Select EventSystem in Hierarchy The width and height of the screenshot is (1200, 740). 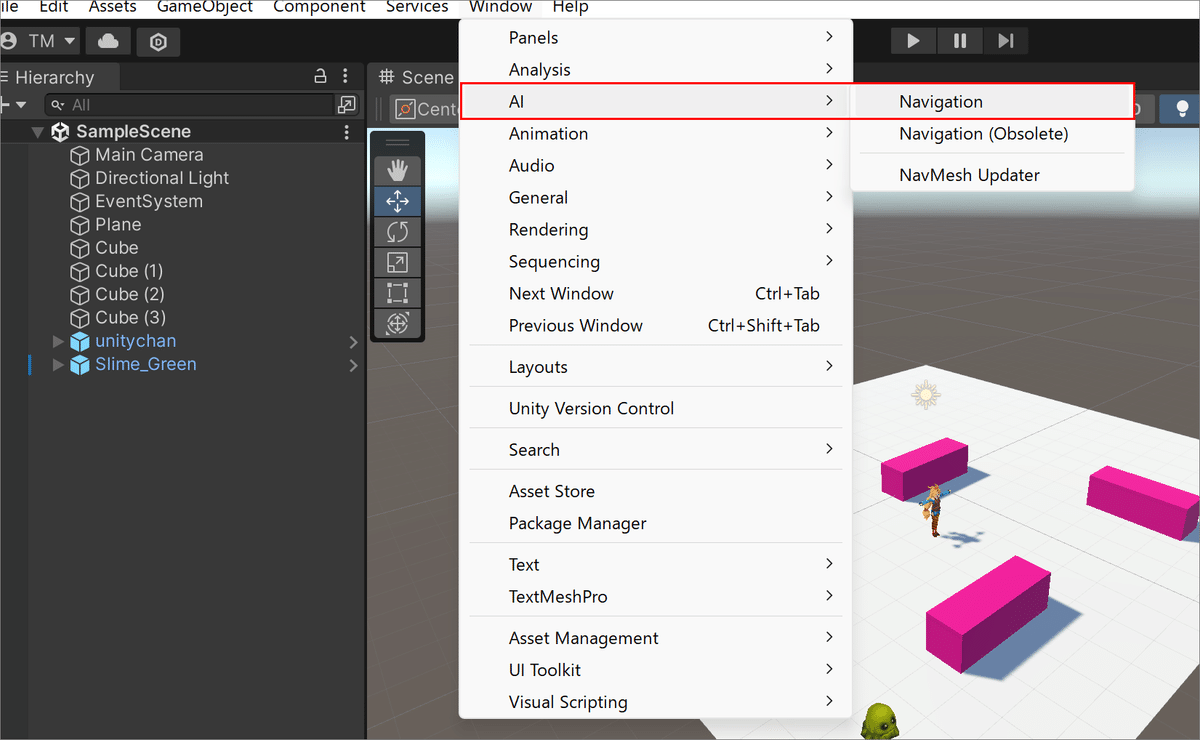coord(148,201)
